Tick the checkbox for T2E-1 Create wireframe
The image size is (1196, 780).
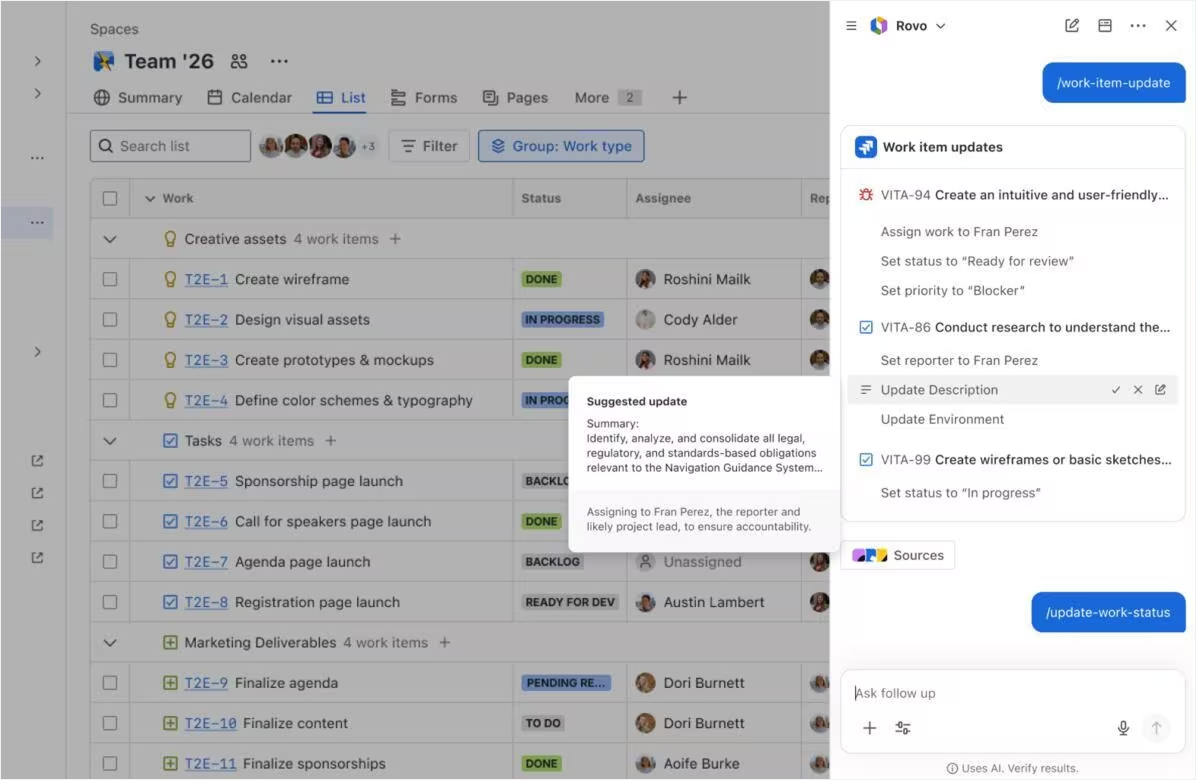tap(110, 279)
